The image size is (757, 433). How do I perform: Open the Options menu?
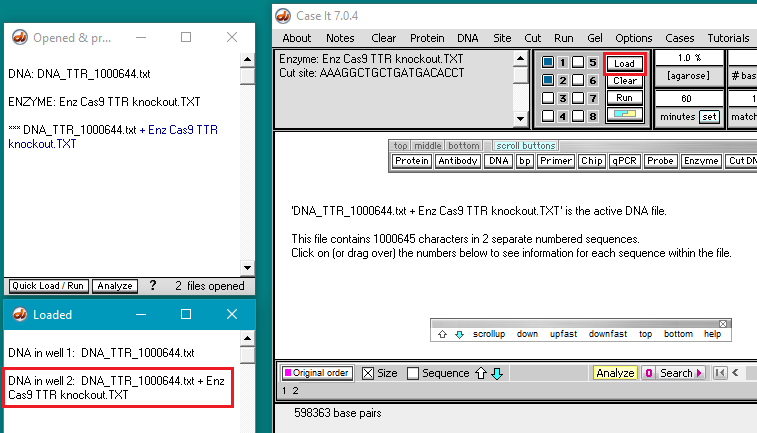pos(633,38)
